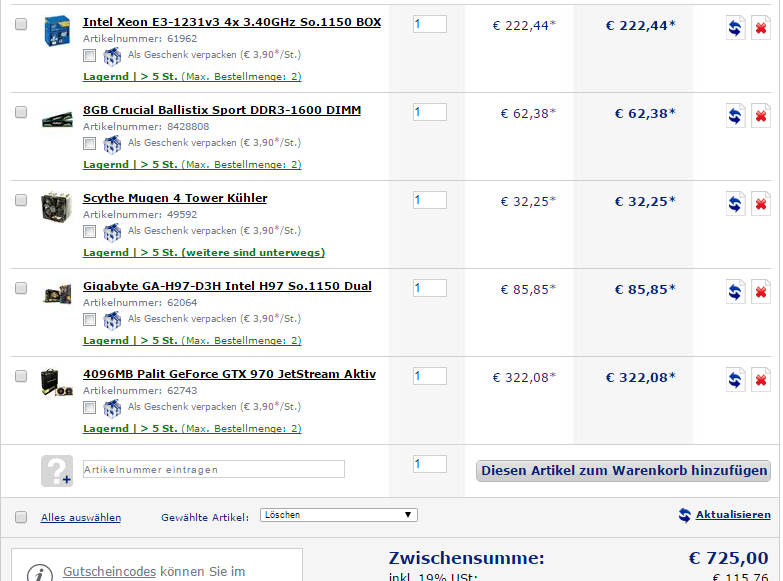
Task: Delete the Palit GeForce GTX 970 item
Action: (761, 380)
